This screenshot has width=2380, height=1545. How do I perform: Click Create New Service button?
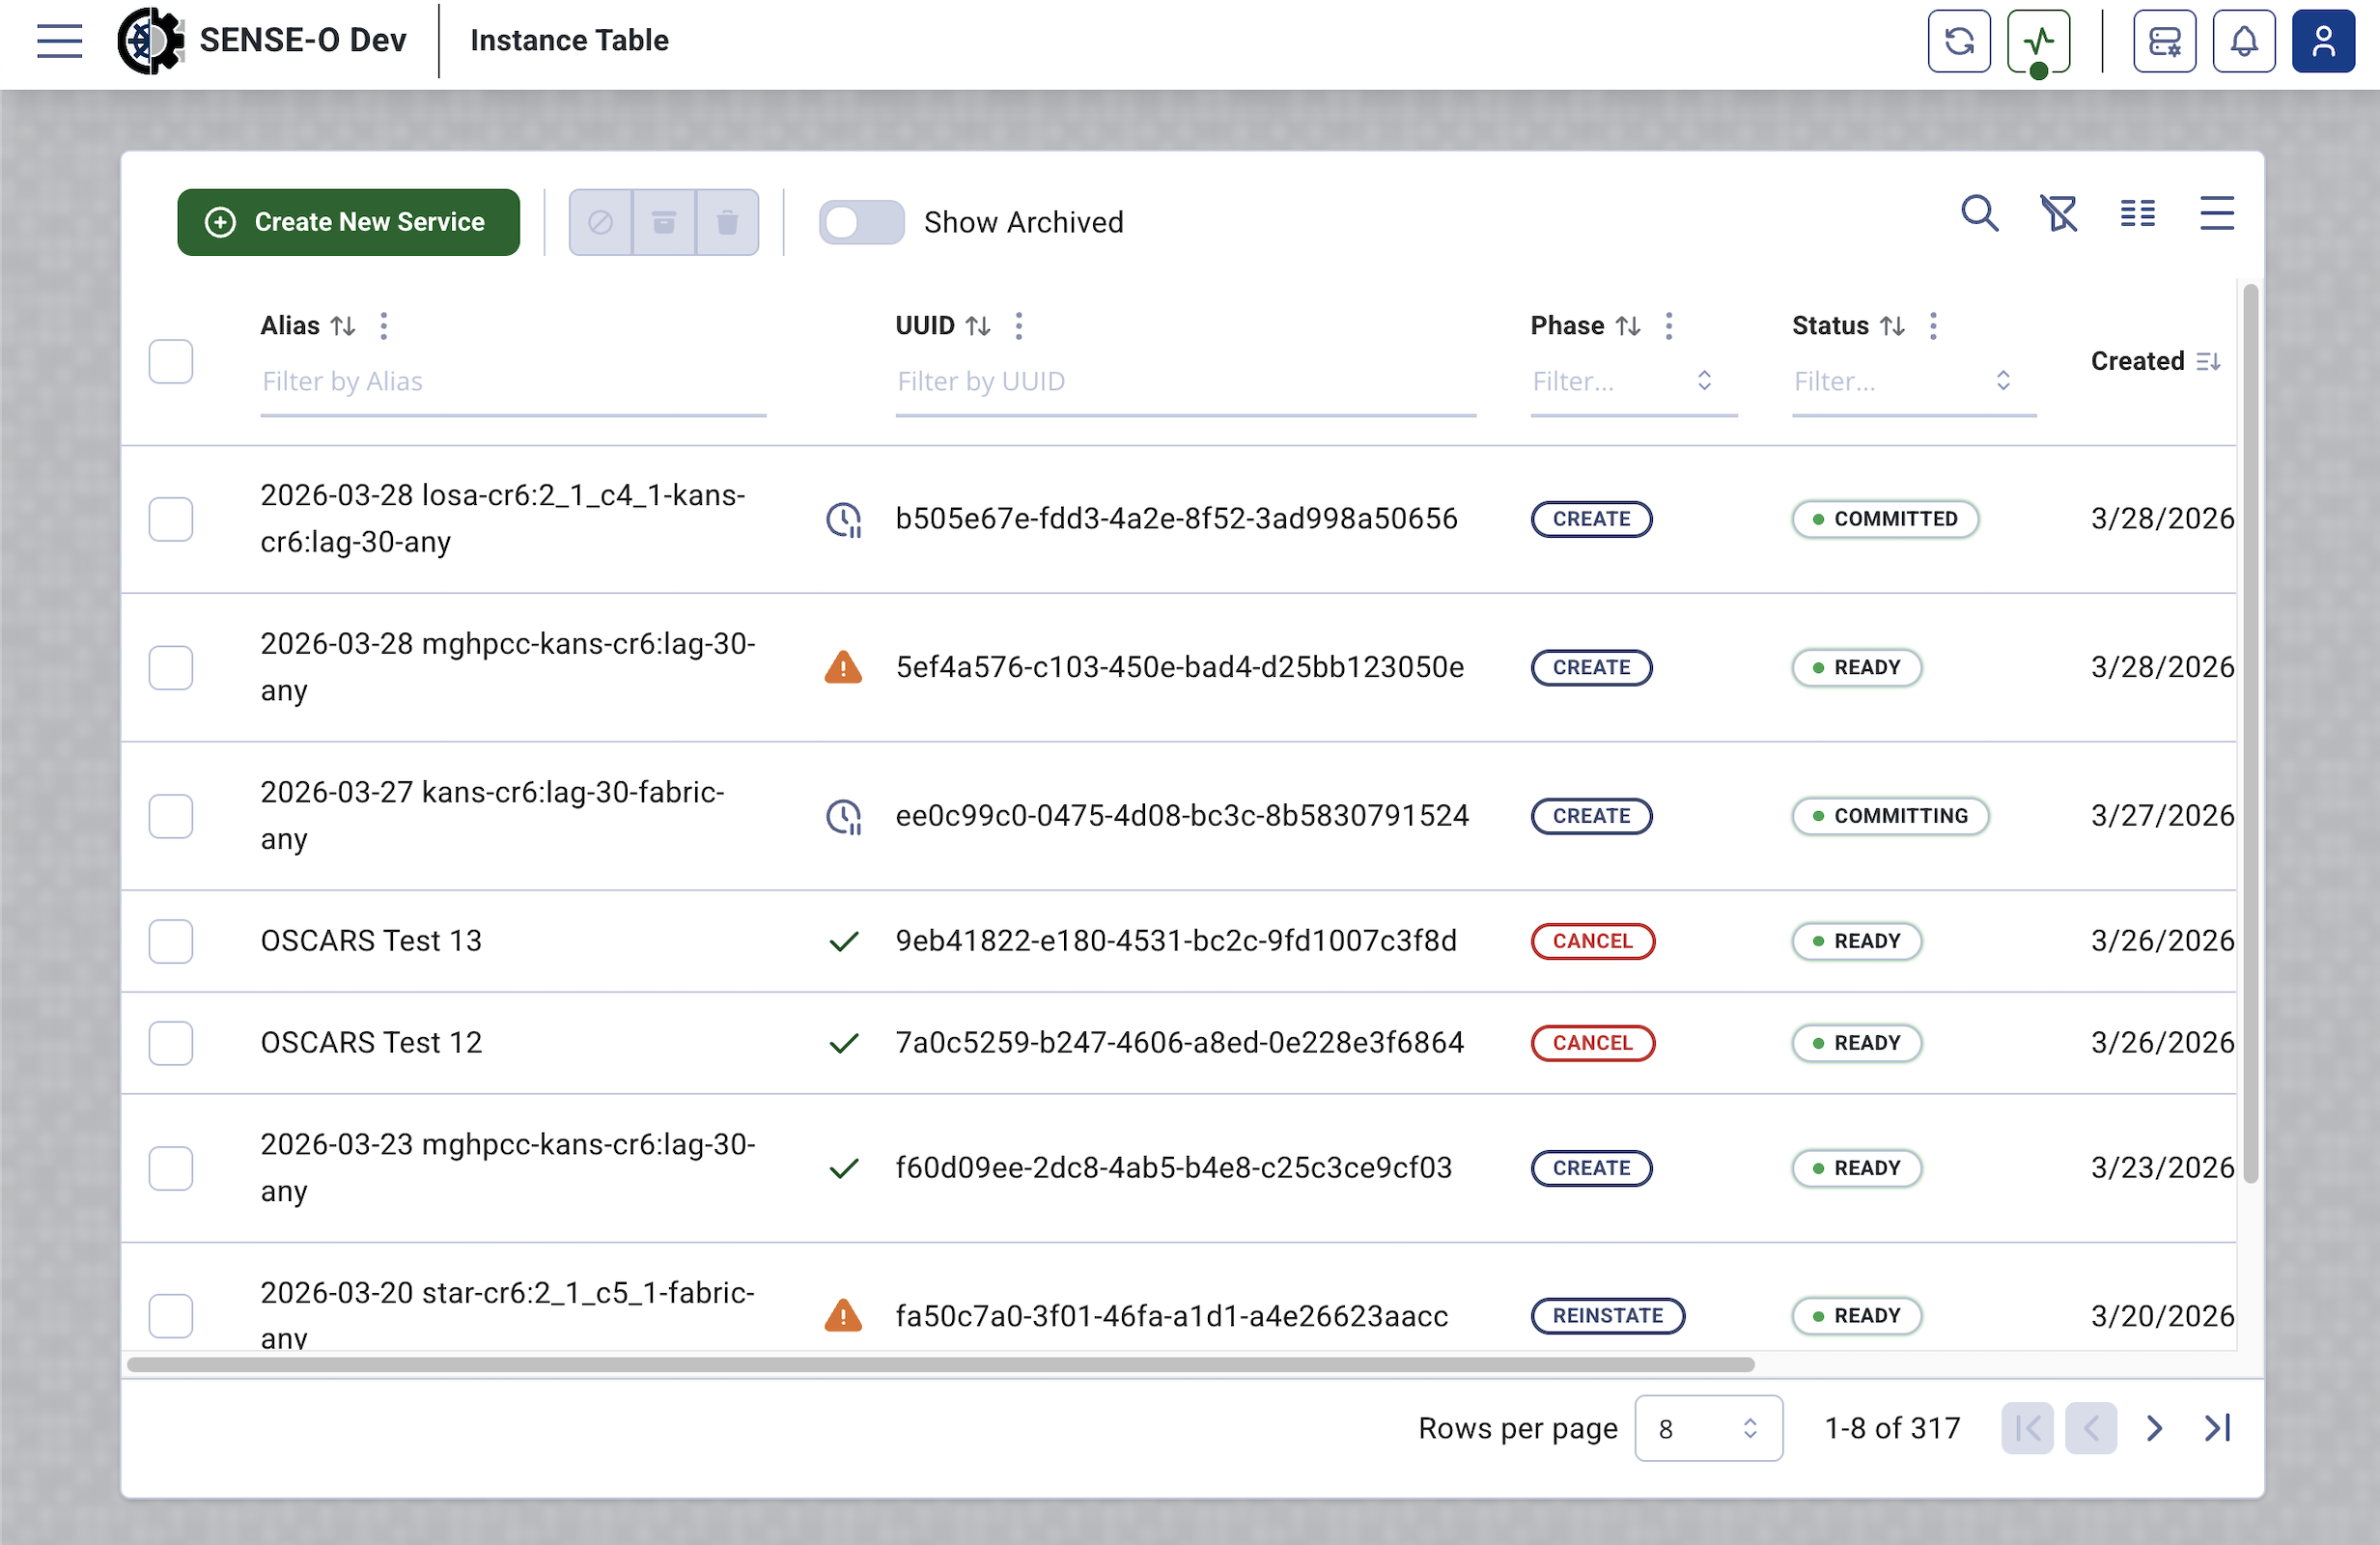tap(348, 222)
